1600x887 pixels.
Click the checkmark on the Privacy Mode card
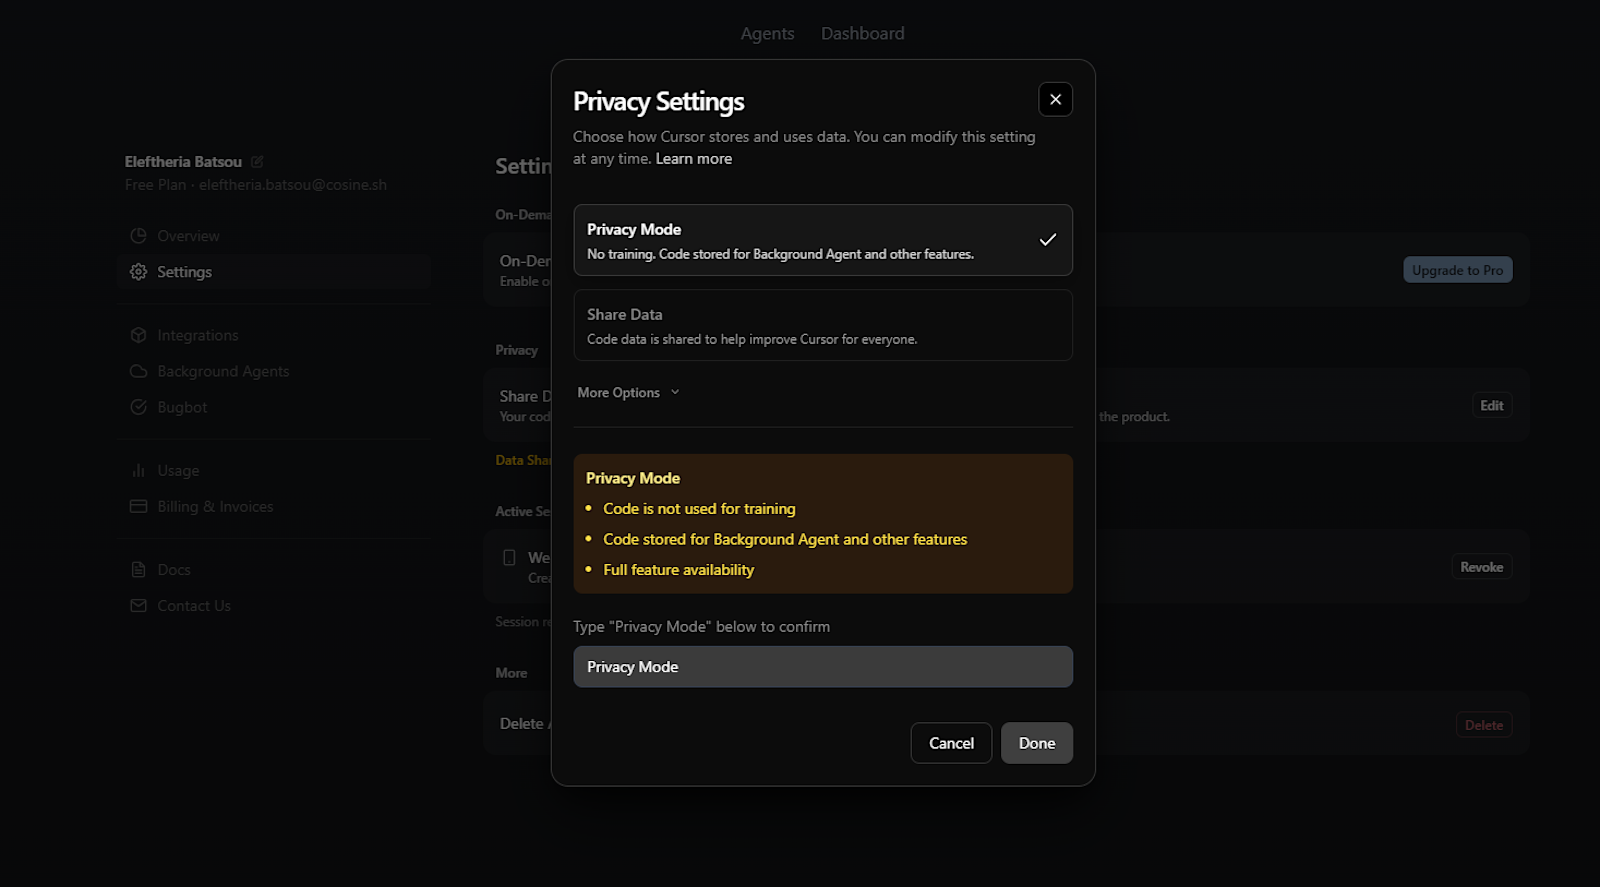[x=1047, y=240]
